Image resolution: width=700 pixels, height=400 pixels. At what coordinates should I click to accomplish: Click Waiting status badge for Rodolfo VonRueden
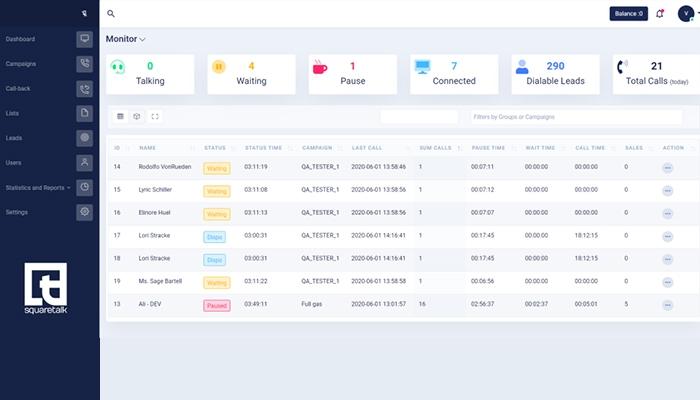point(217,168)
